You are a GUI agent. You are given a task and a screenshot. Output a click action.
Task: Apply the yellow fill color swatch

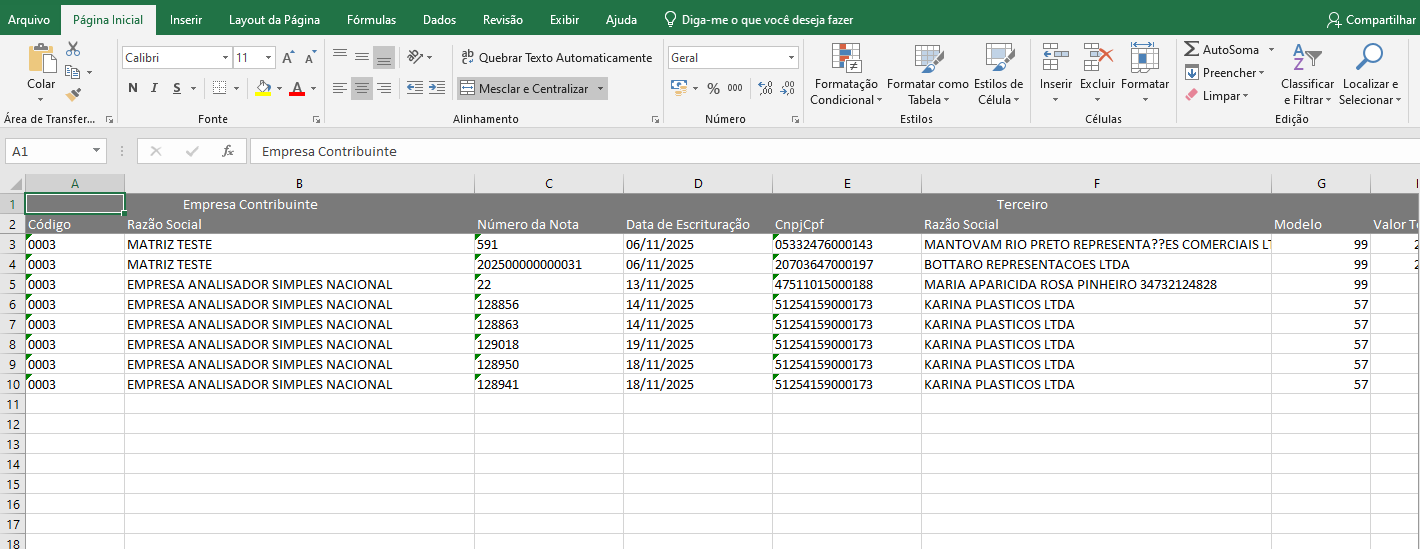click(263, 88)
